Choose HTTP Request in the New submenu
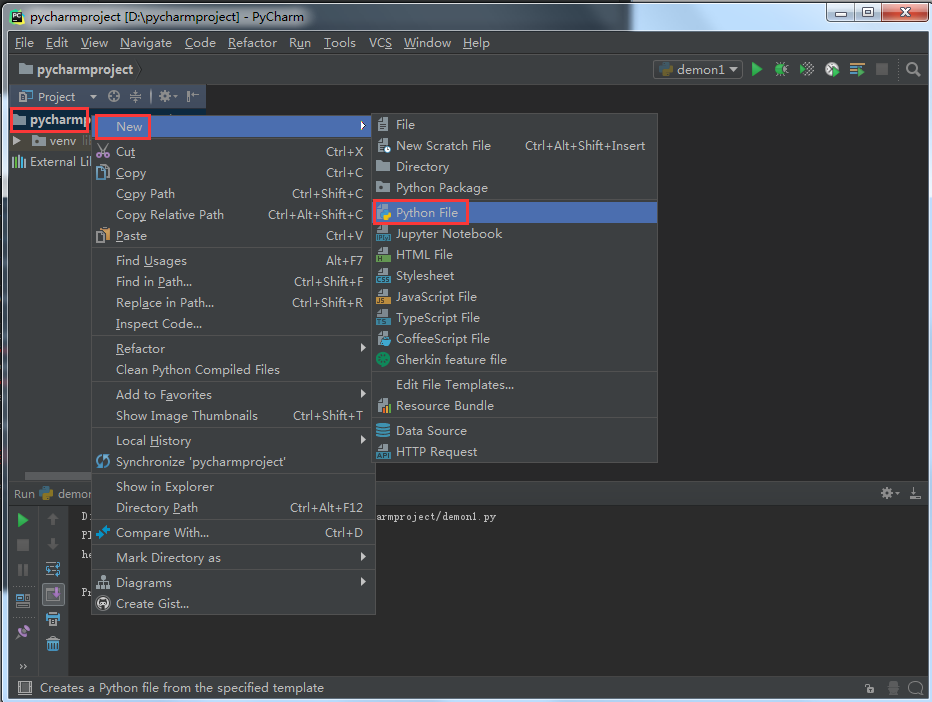Viewport: 932px width, 702px height. (x=515, y=452)
